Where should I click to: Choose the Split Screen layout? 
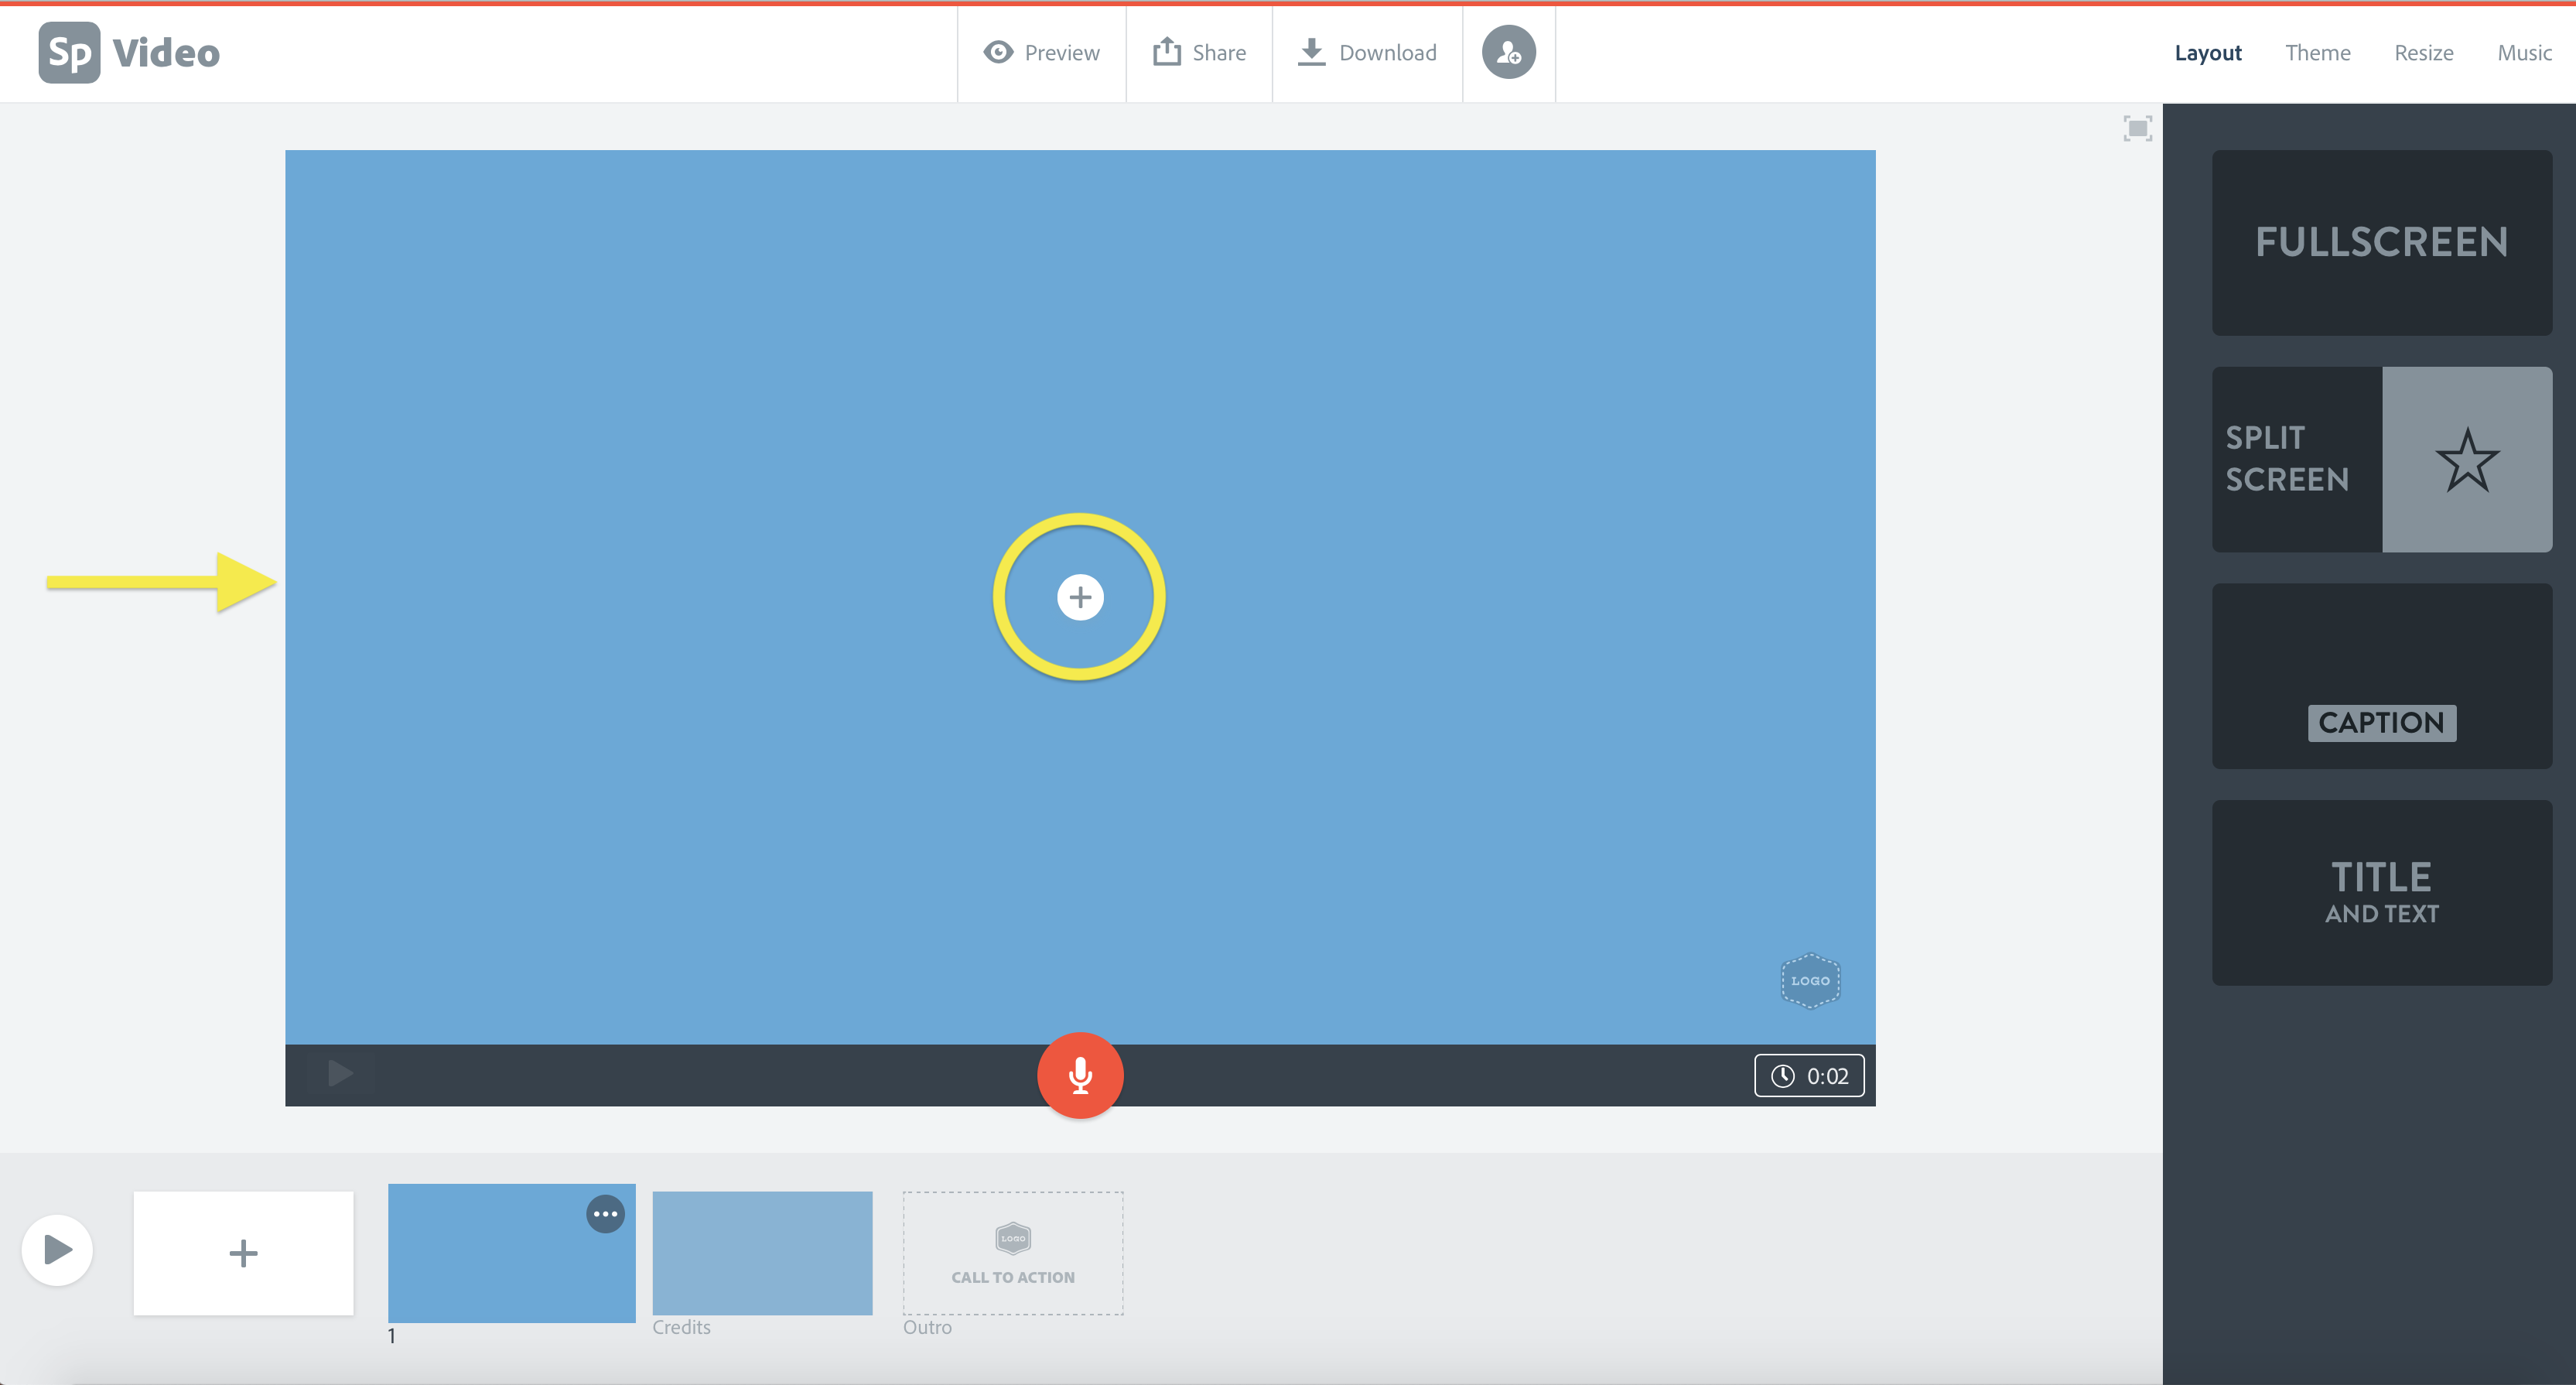2381,459
